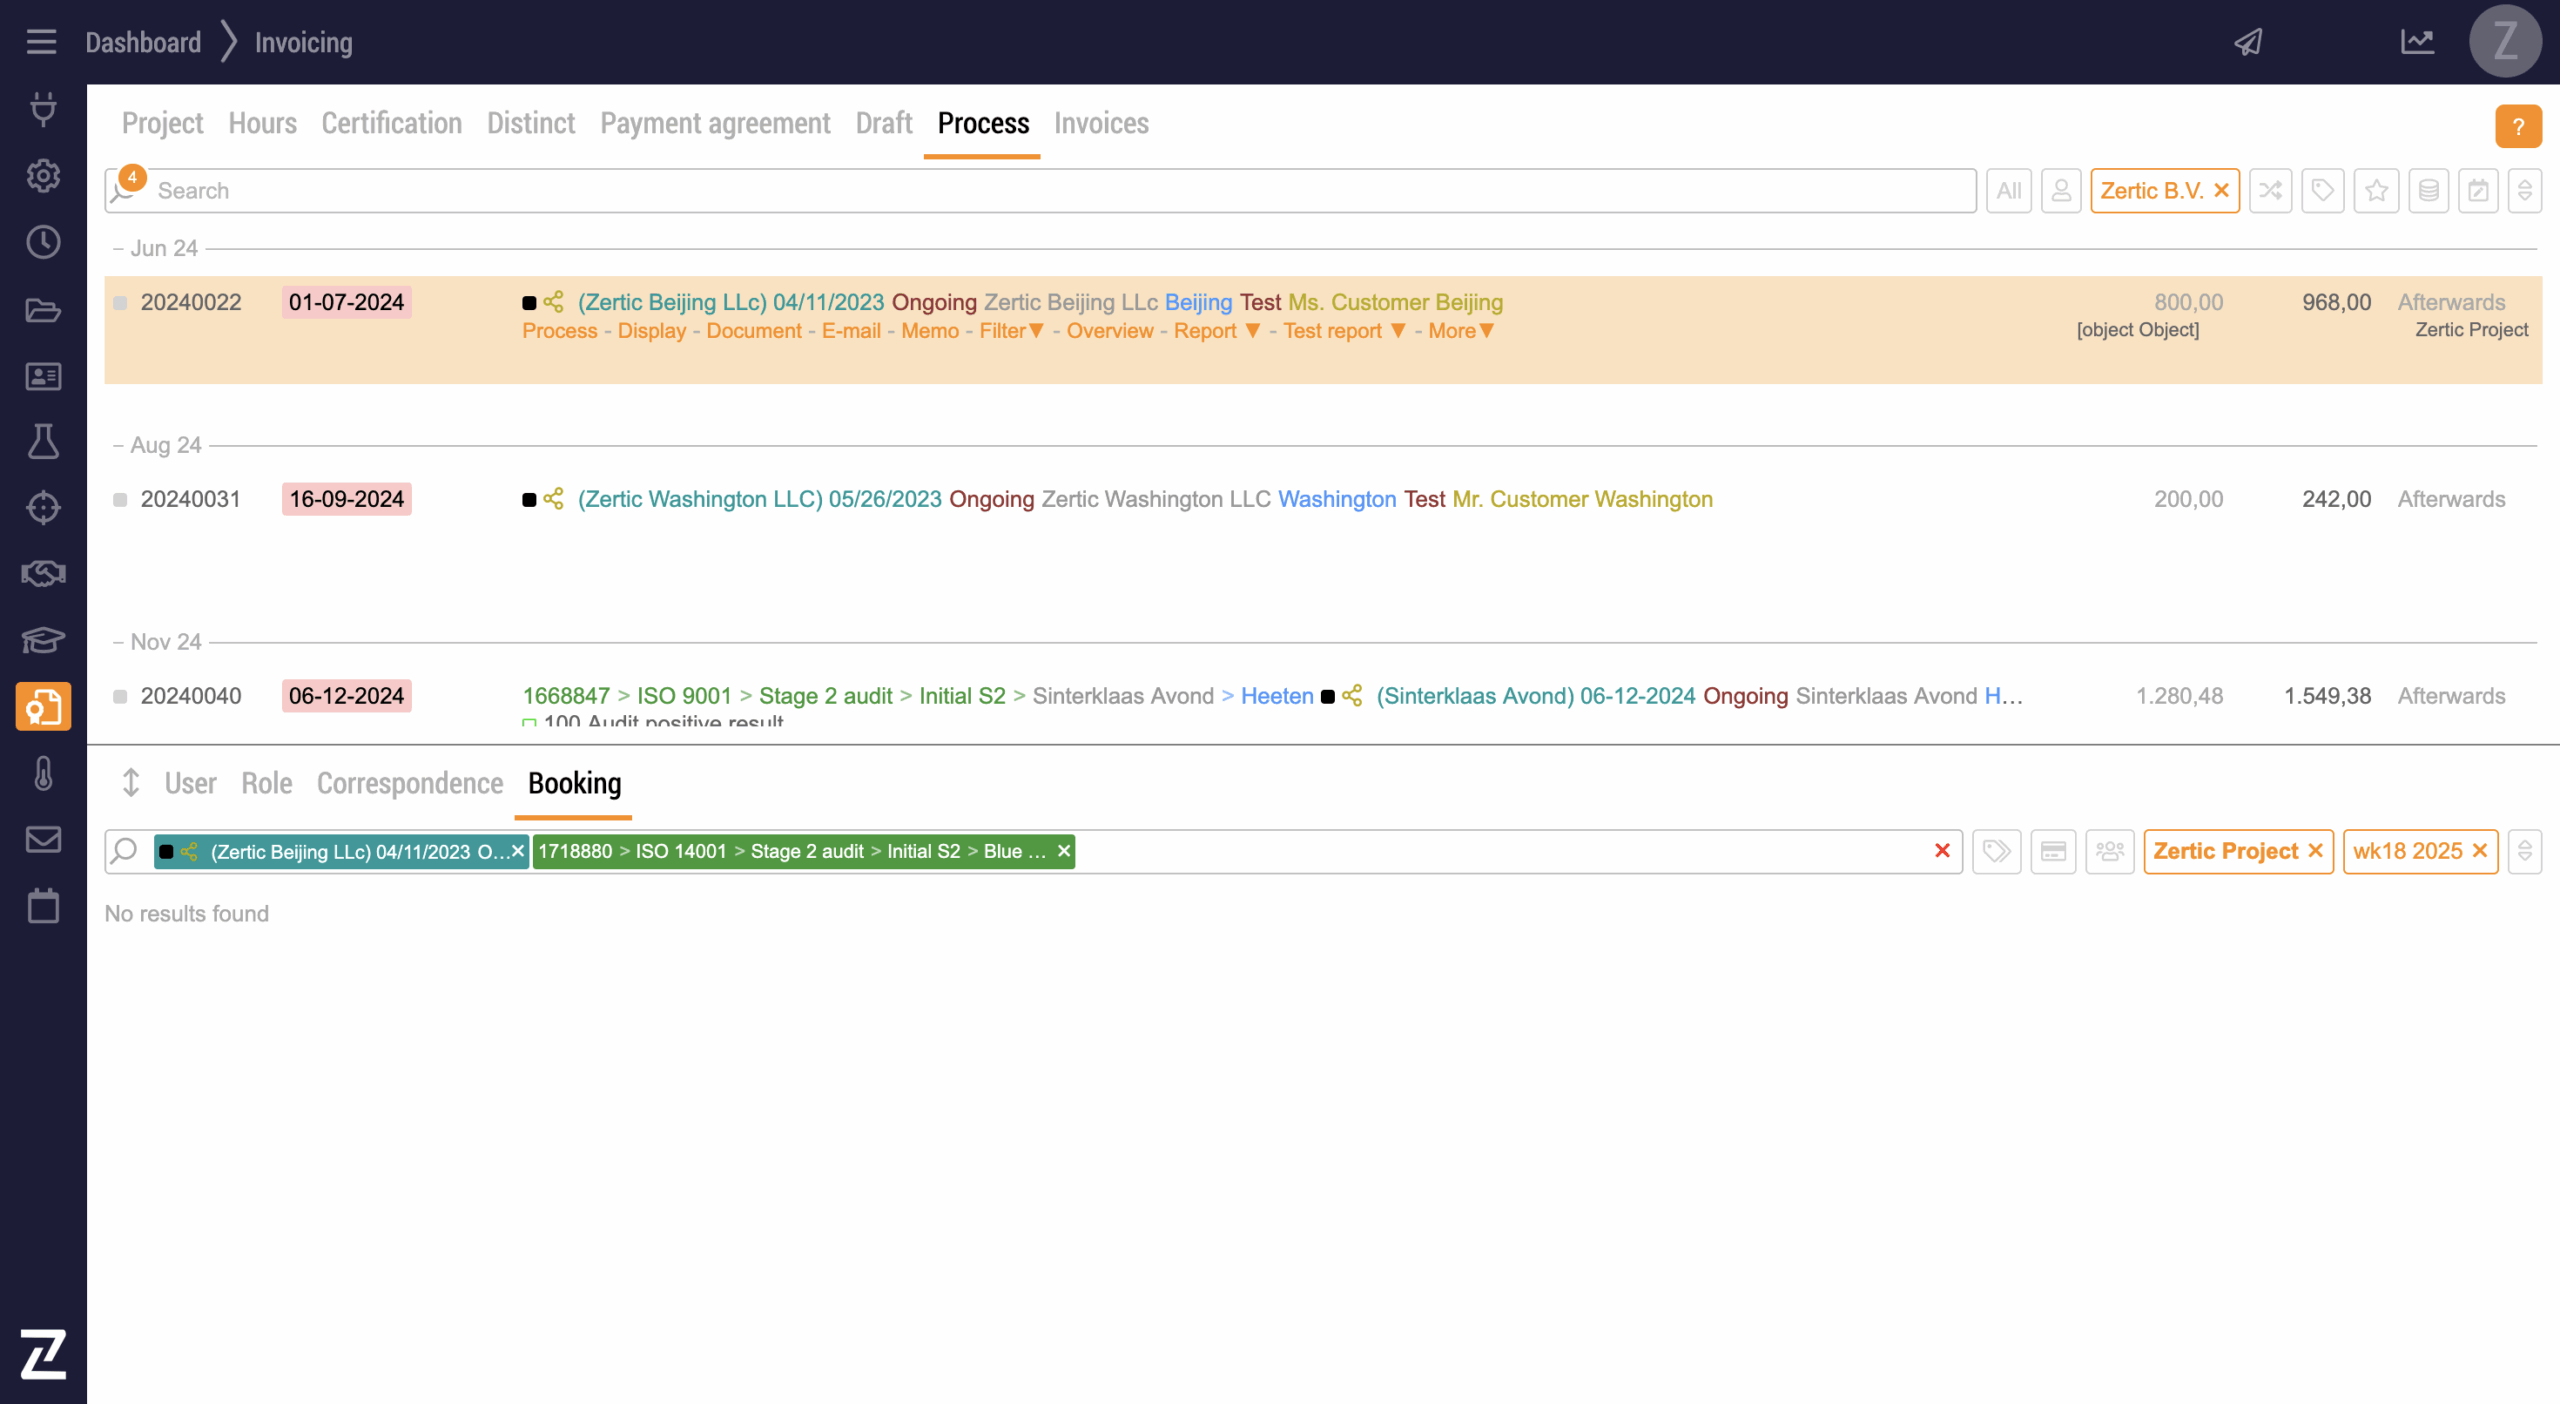Screen dimensions: 2560x1404
Task: Click the tags icon in booking toolbar
Action: tap(1996, 851)
